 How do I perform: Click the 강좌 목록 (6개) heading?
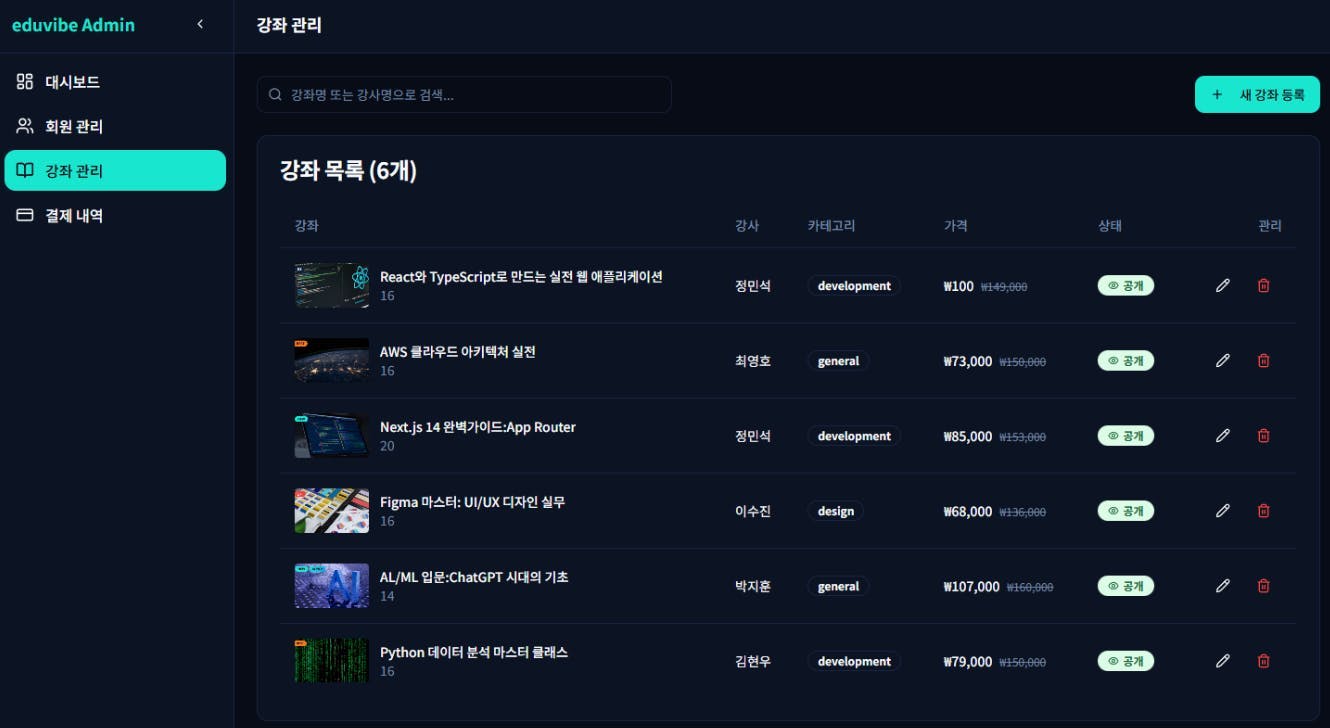pos(348,171)
